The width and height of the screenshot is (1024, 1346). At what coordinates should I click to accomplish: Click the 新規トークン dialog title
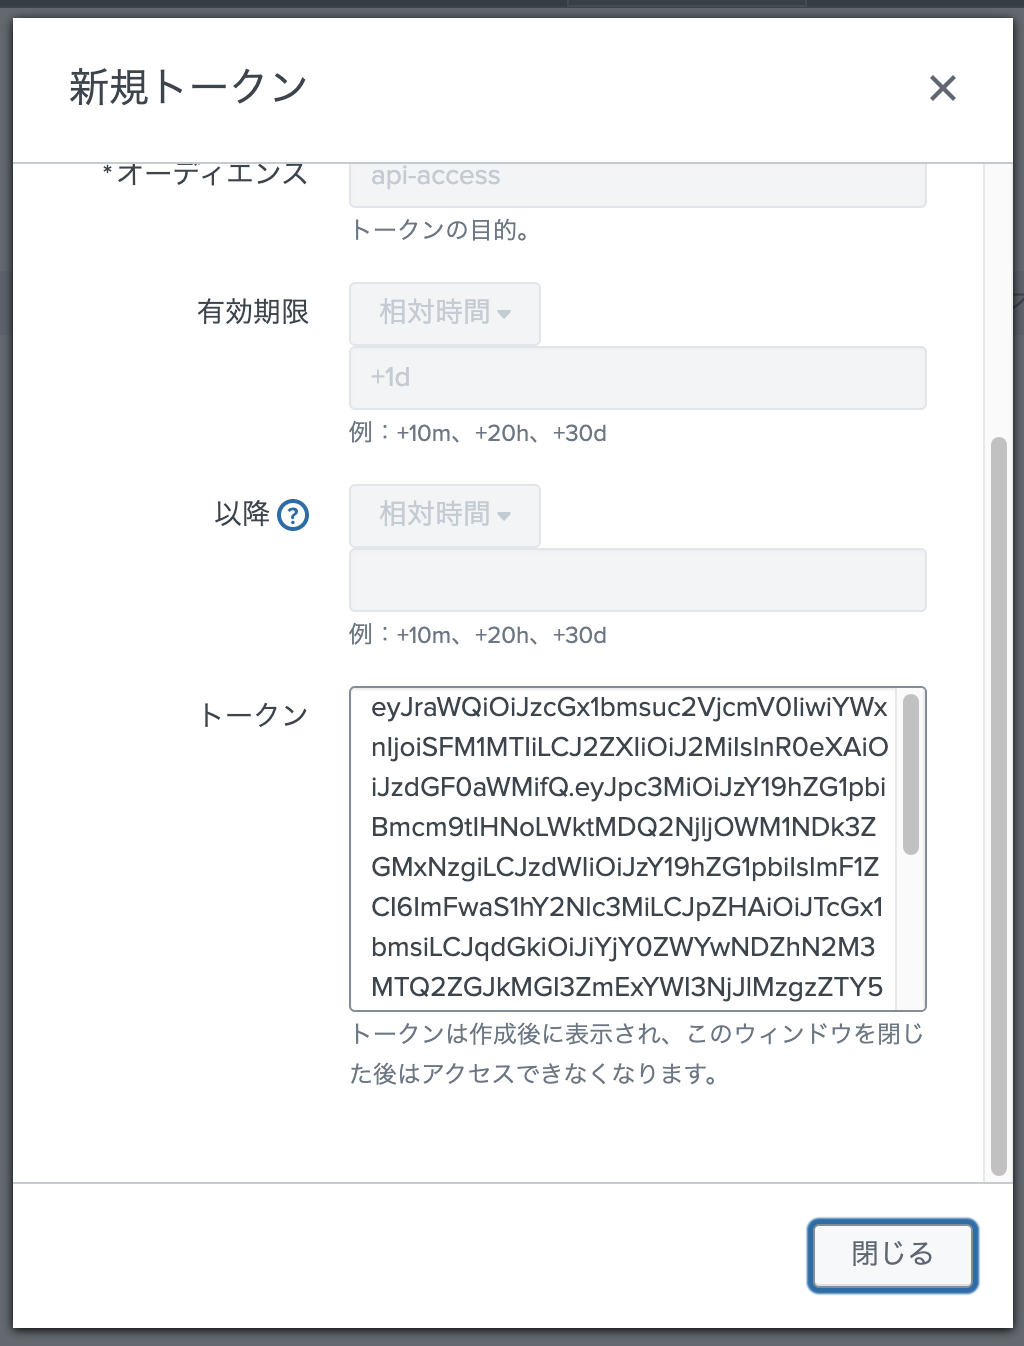coord(187,89)
